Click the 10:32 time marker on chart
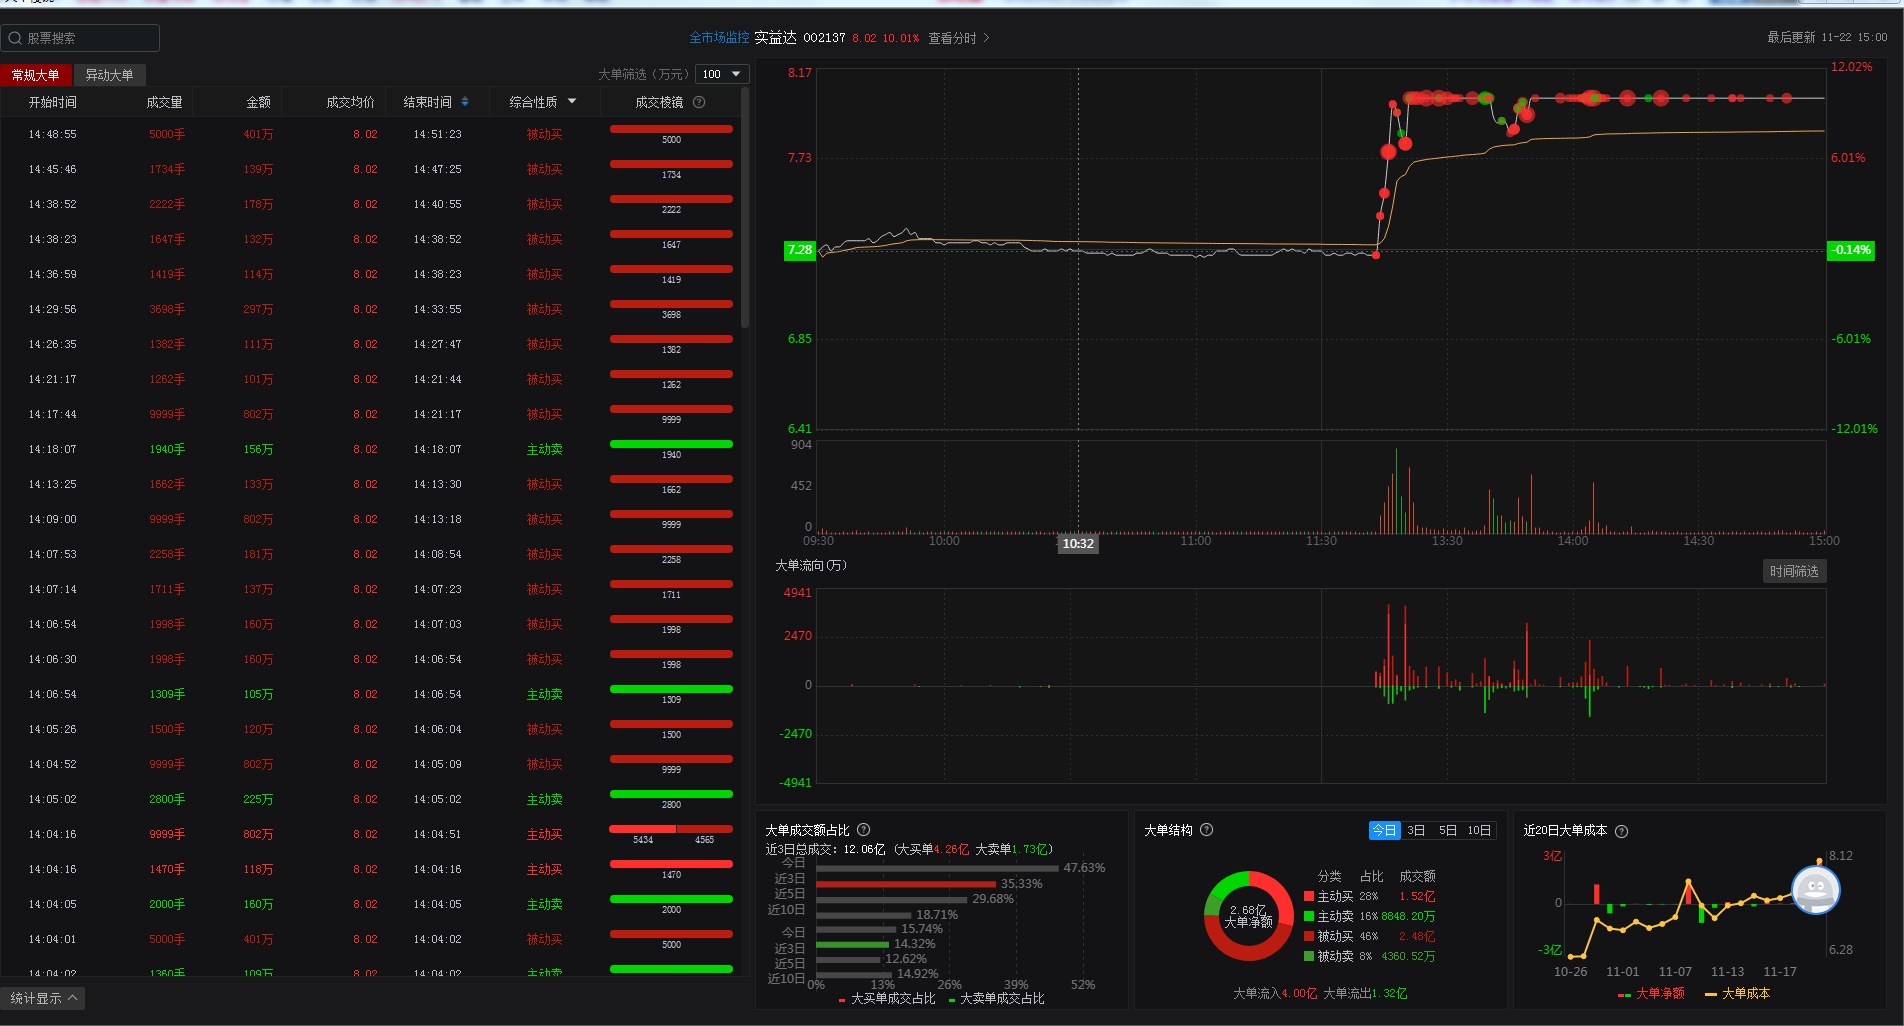Image resolution: width=1904 pixels, height=1026 pixels. tap(1078, 543)
